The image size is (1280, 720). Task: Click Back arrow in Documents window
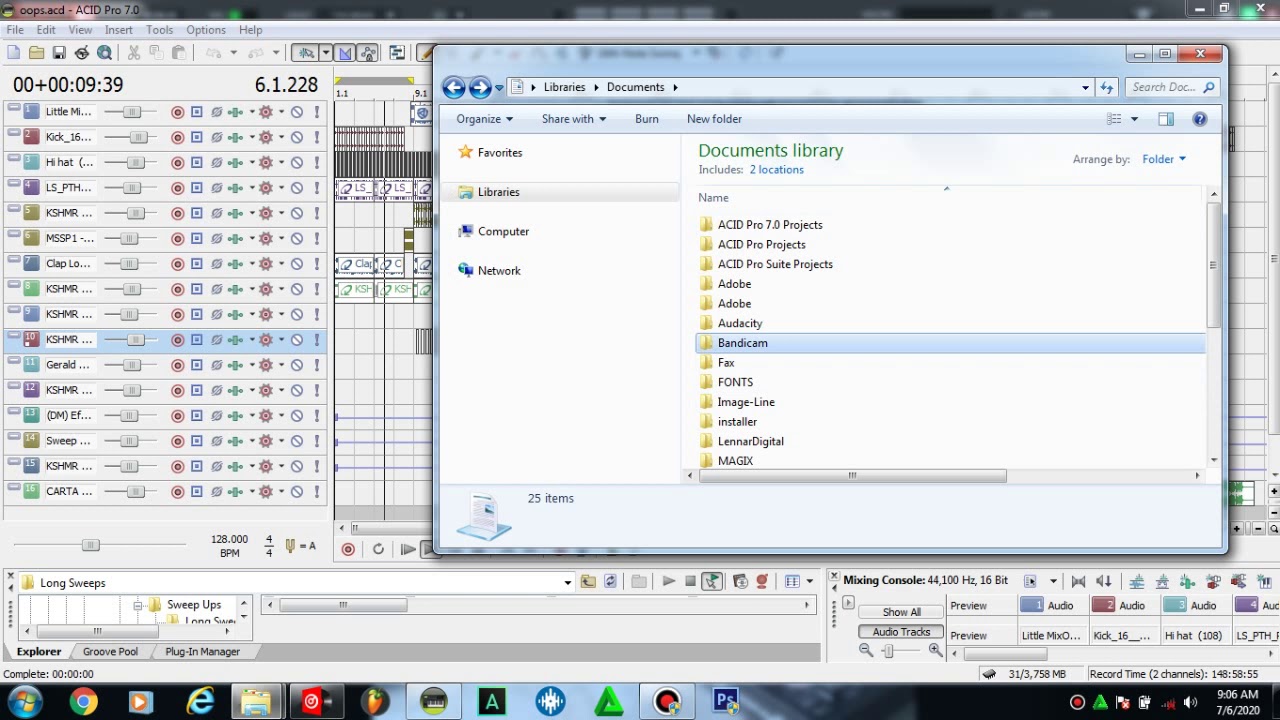[454, 87]
